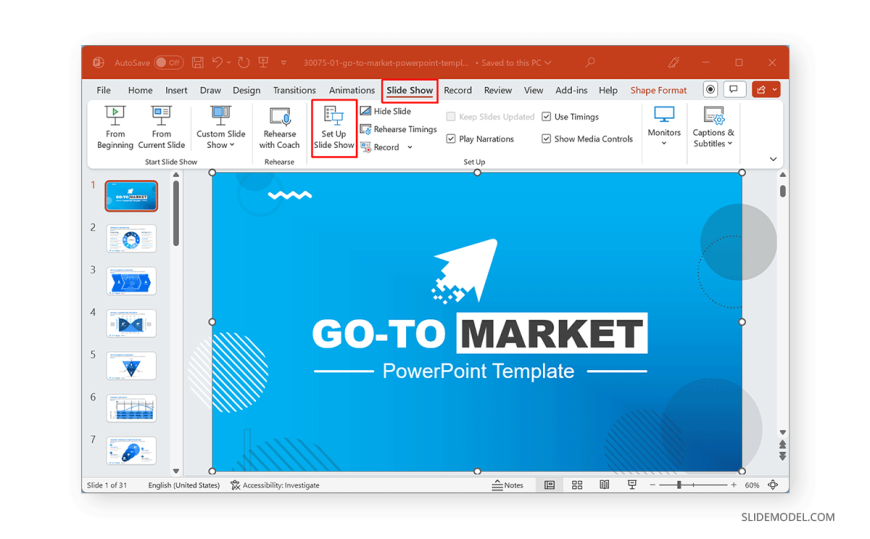Switch to the Review tab
The image size is (870, 539).
498,90
